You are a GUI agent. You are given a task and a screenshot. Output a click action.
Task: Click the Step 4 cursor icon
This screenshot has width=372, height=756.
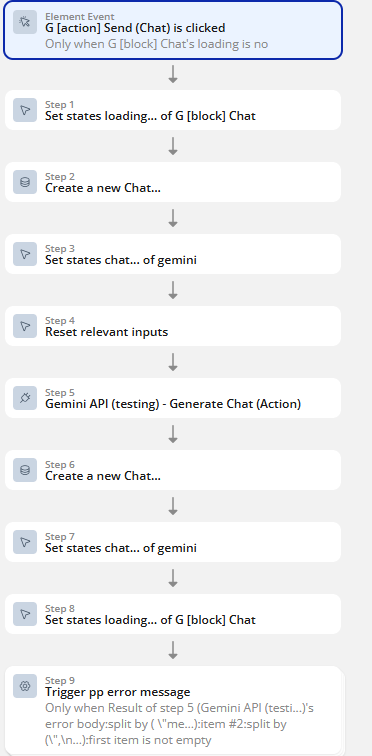[25, 326]
